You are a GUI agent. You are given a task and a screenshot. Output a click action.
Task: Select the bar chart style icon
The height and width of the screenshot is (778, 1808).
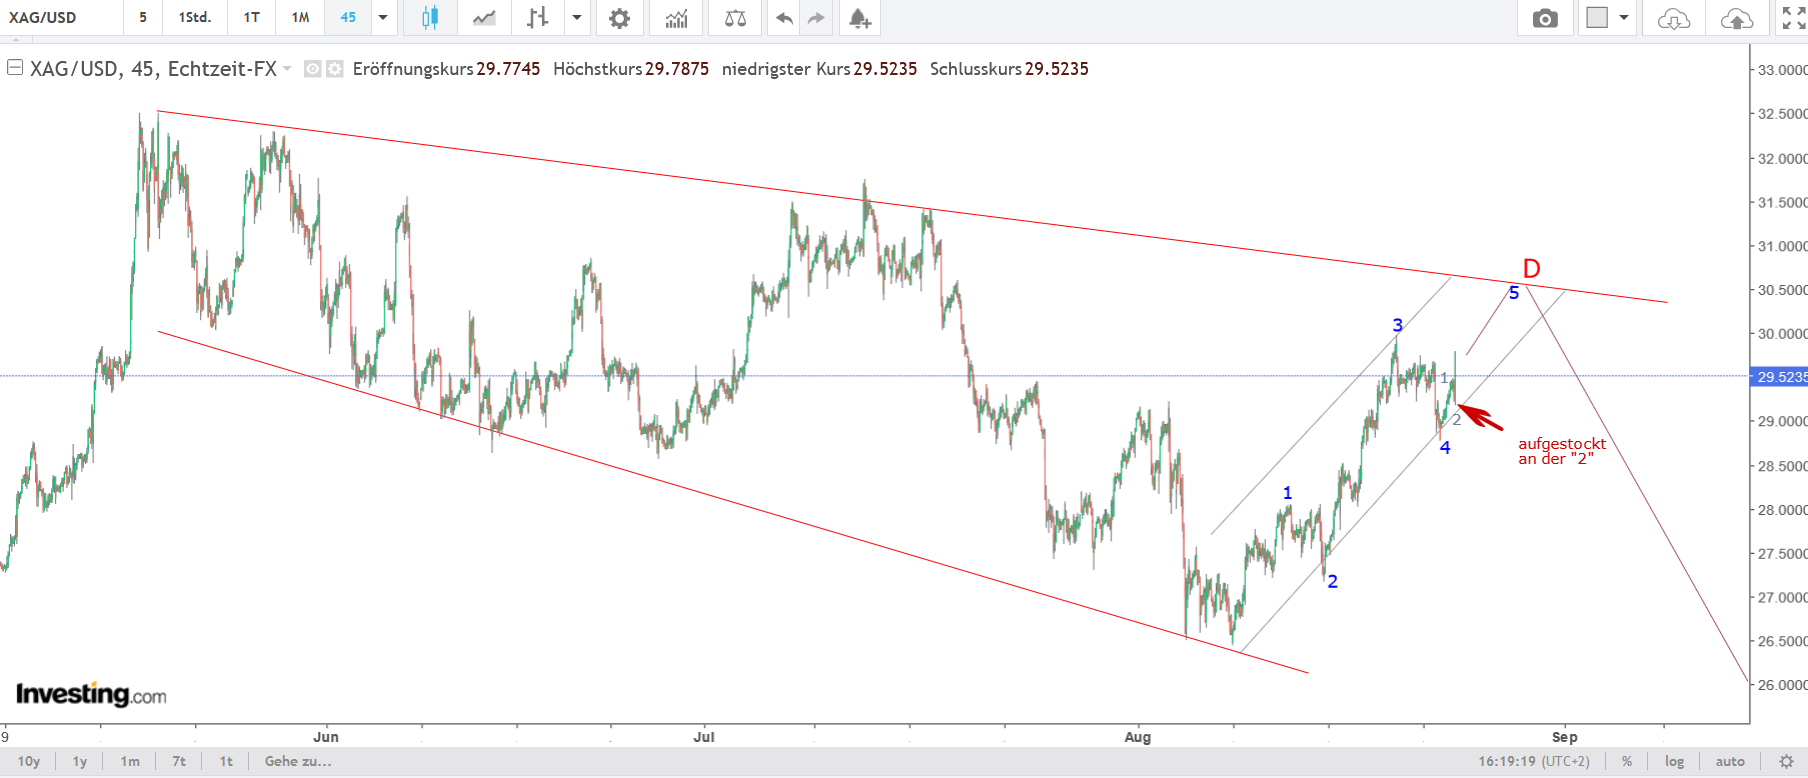tap(538, 18)
